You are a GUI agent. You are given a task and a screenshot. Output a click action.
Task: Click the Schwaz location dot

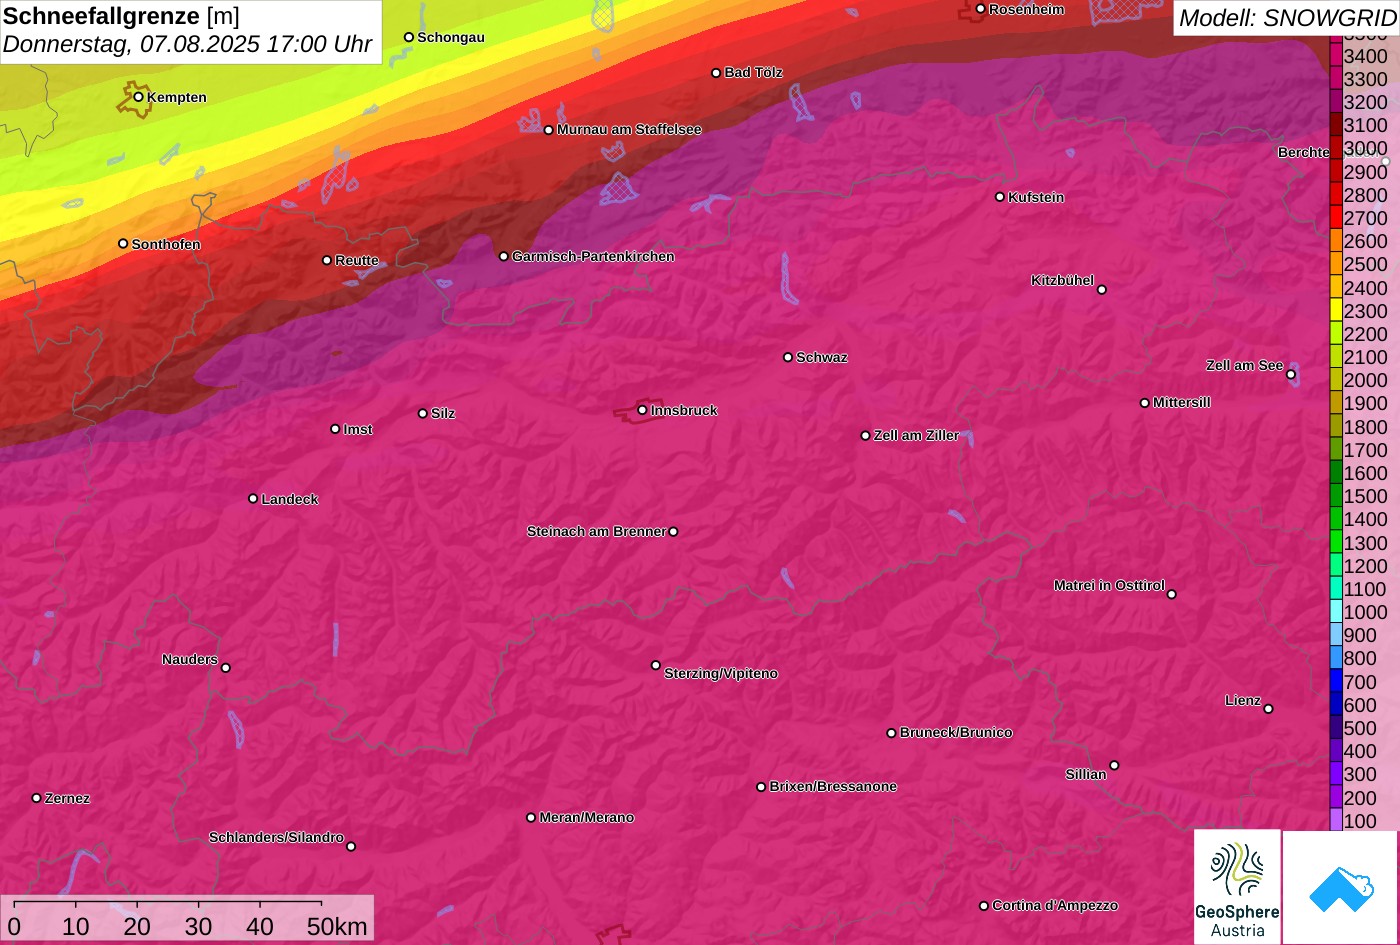[788, 357]
